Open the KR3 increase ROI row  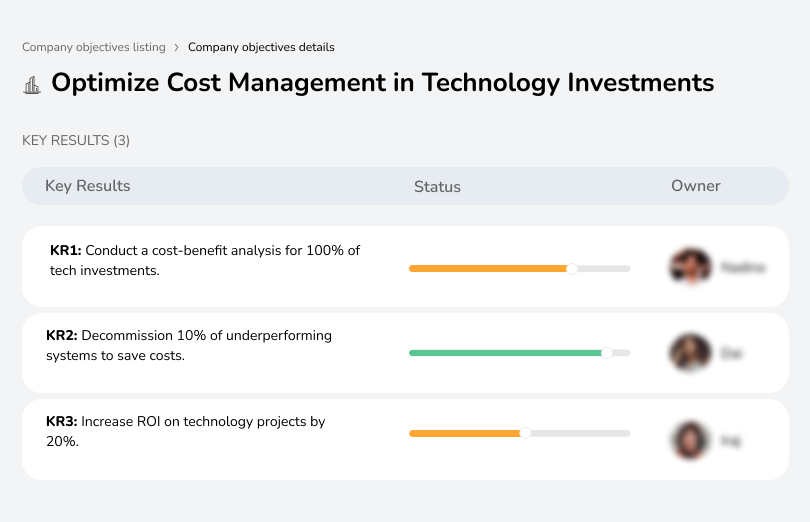tap(405, 439)
